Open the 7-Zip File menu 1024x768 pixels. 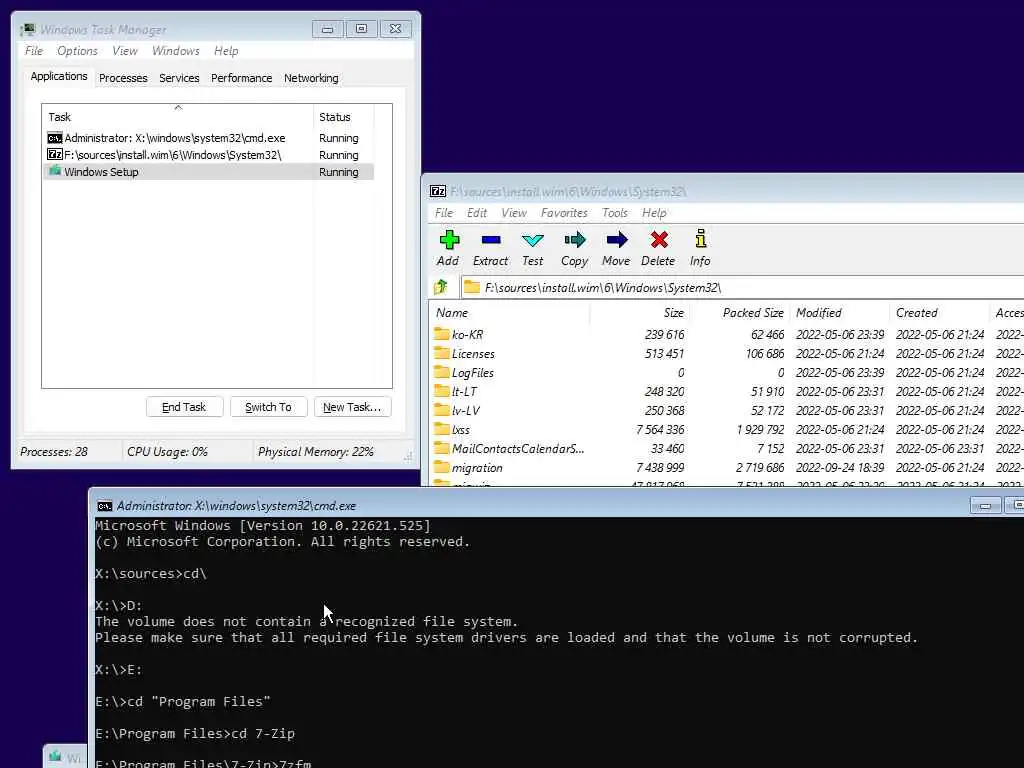444,213
